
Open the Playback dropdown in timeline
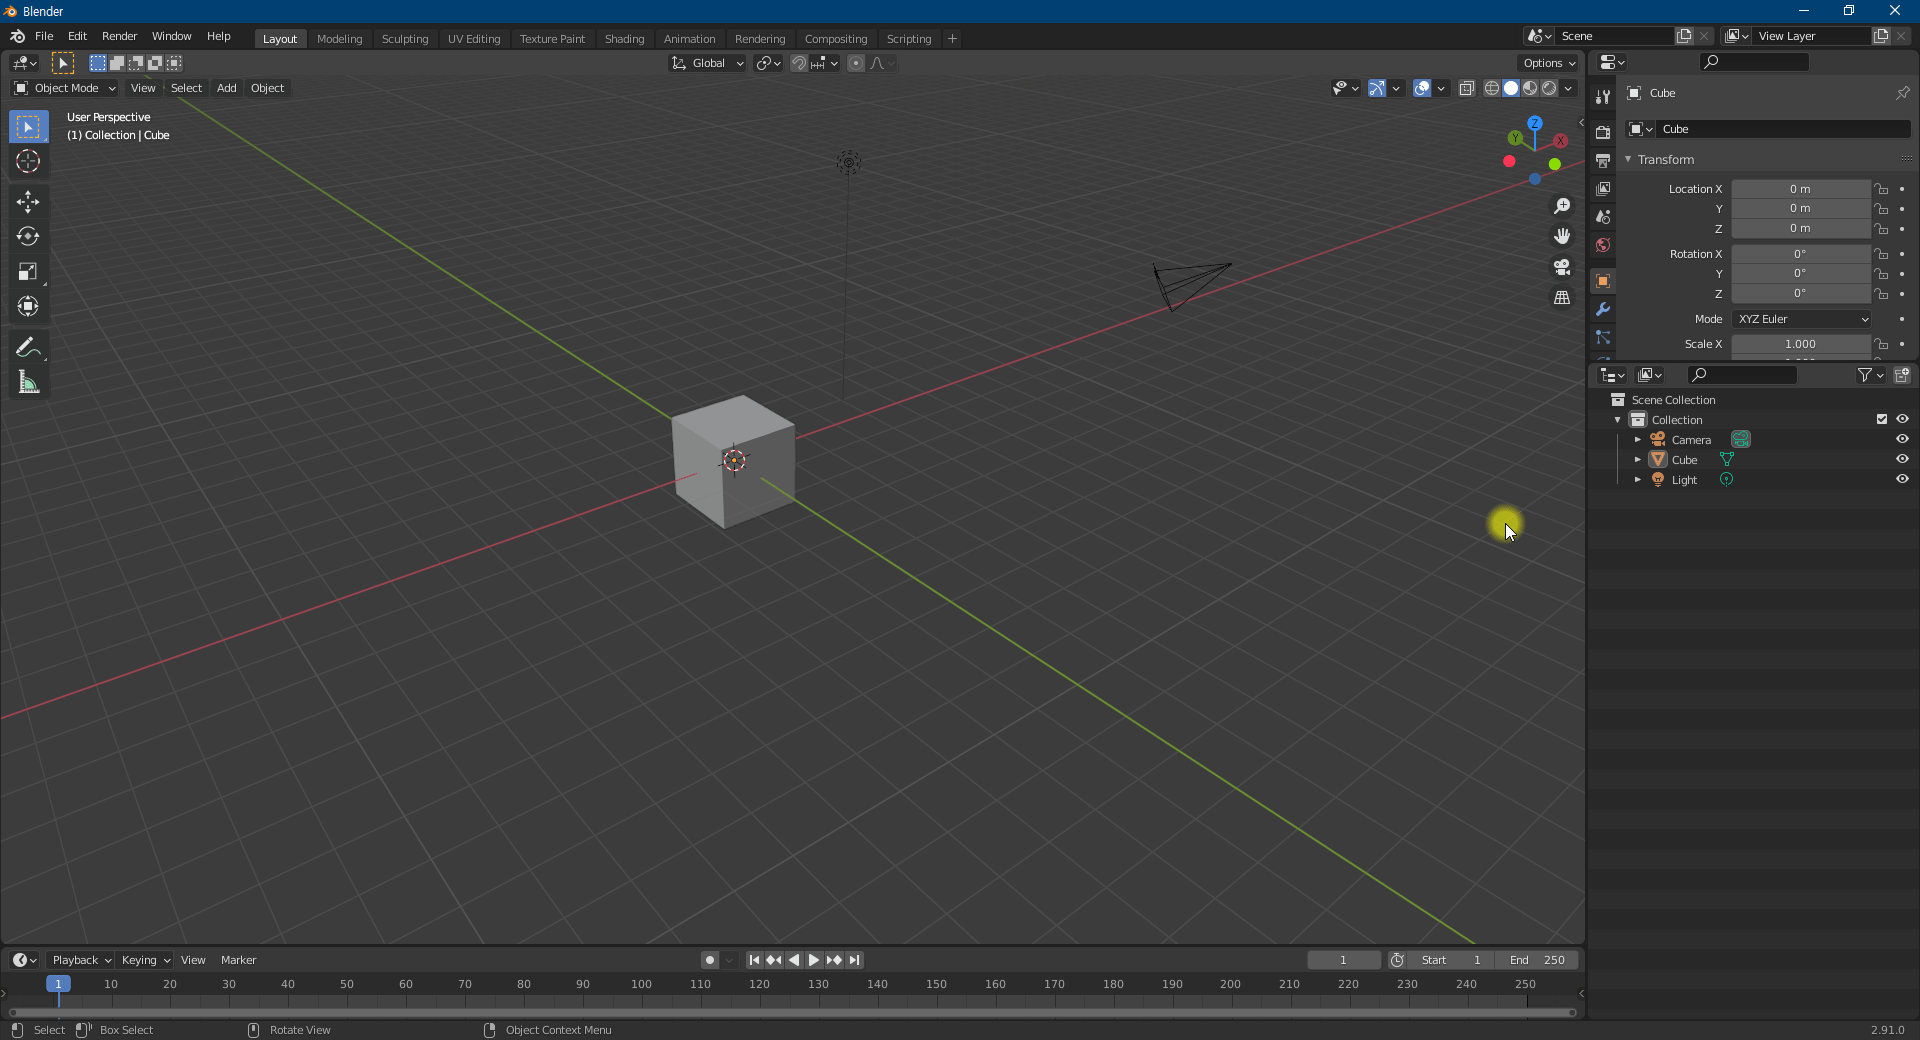pos(81,960)
